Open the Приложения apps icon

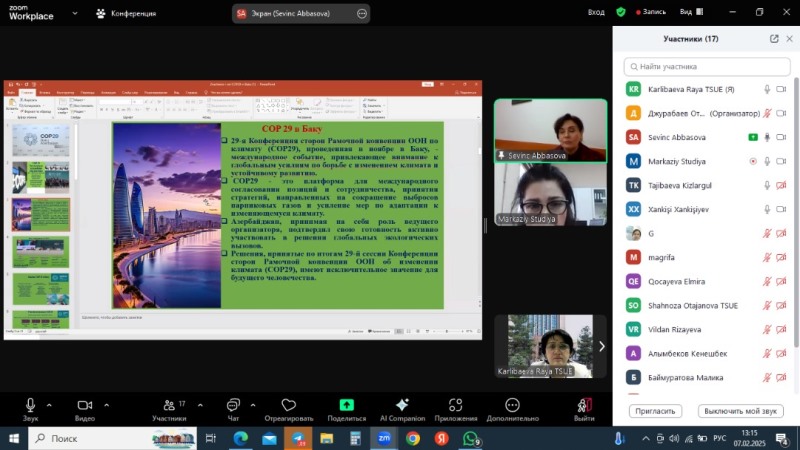(456, 405)
